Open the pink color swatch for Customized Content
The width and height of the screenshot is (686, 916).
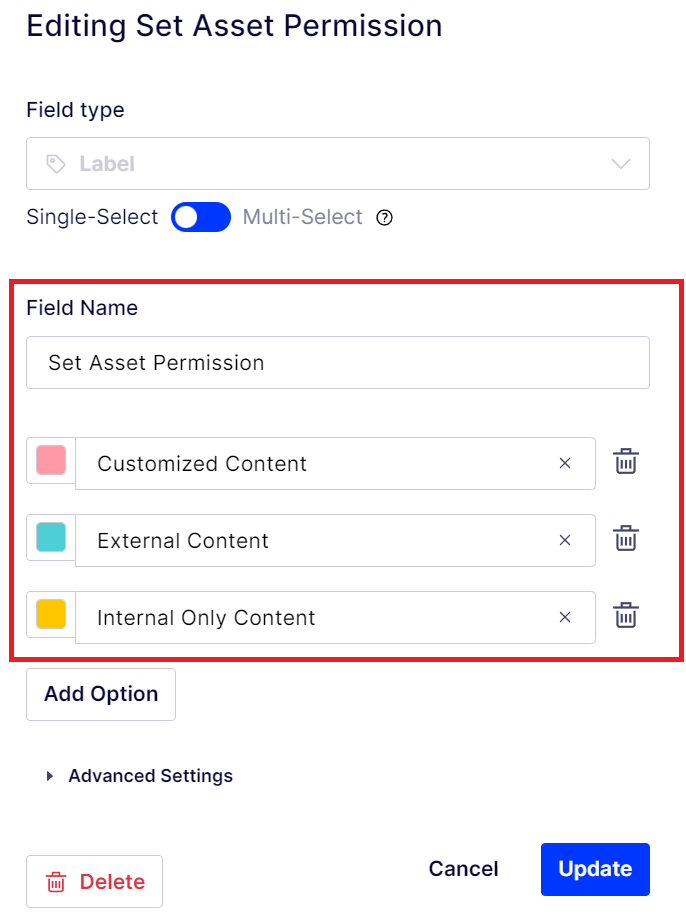tap(51, 460)
